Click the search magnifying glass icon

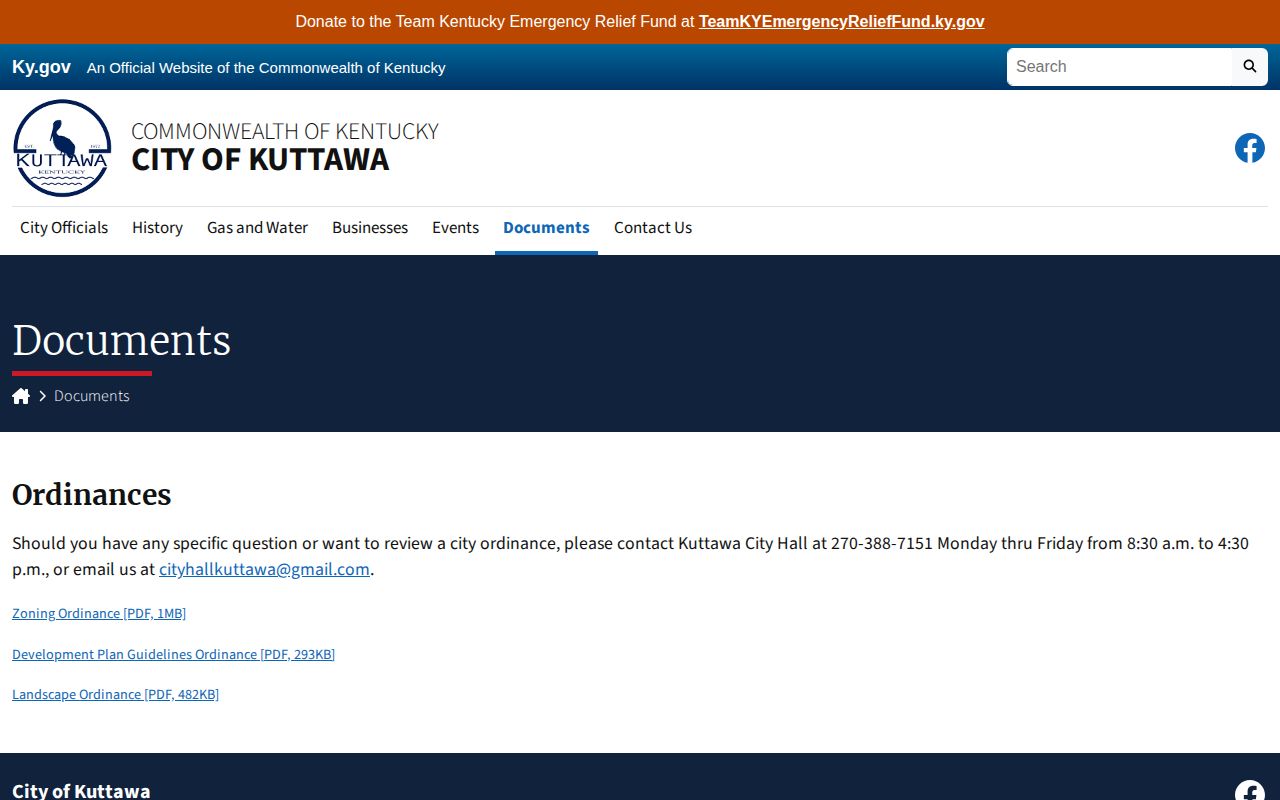click(x=1249, y=67)
